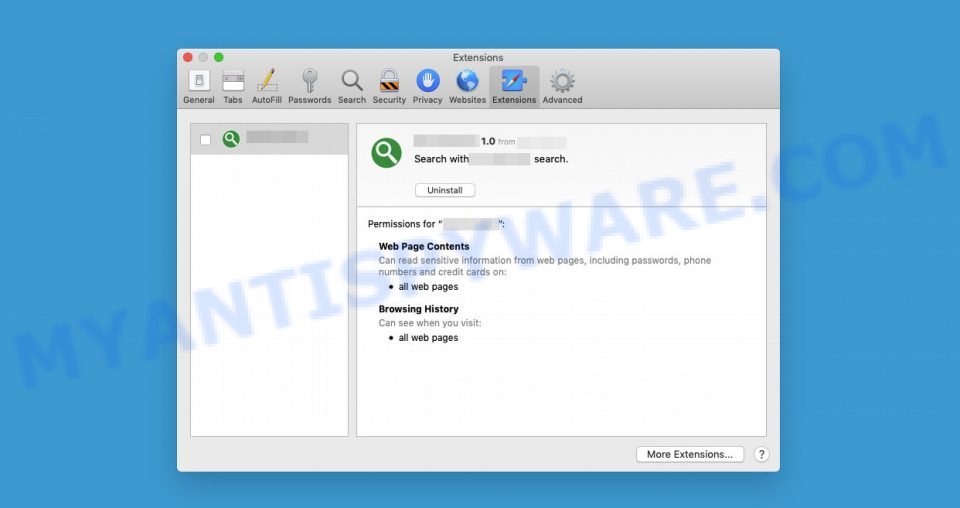
Task: Close the Extensions window with red button
Action: coord(188,57)
